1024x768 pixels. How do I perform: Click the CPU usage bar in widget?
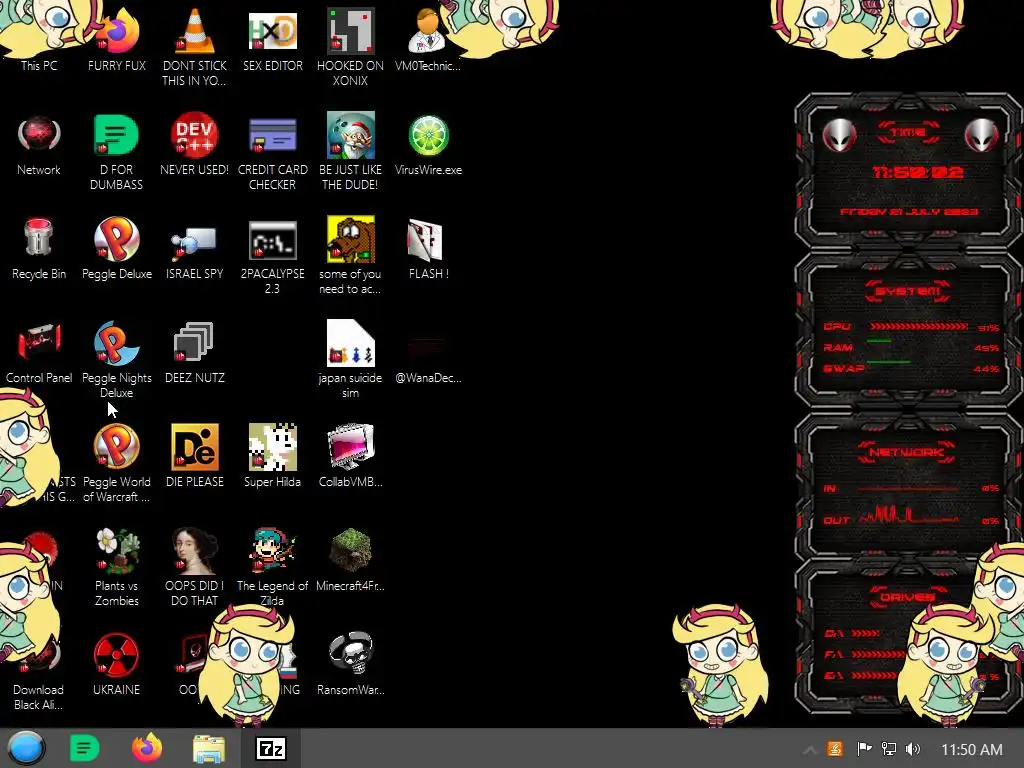pos(919,326)
